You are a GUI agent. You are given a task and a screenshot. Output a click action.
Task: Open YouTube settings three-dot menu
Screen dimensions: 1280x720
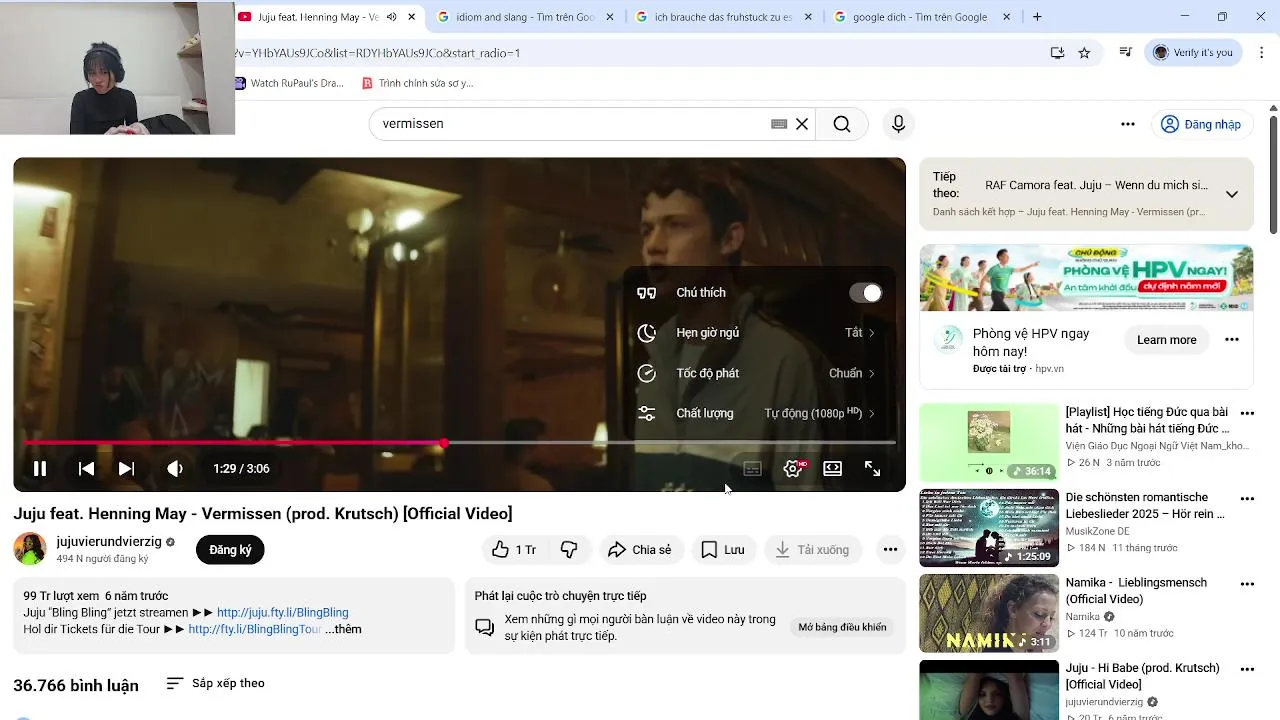1128,124
